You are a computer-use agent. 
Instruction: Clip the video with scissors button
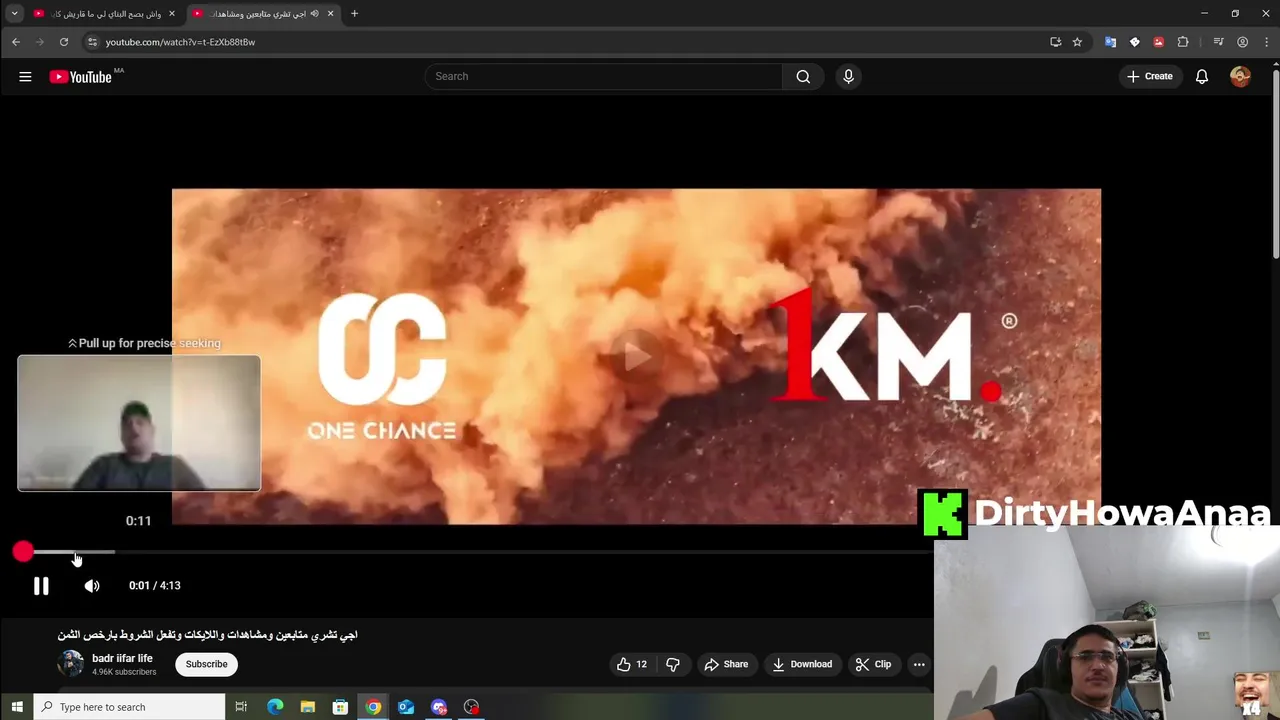(x=873, y=664)
